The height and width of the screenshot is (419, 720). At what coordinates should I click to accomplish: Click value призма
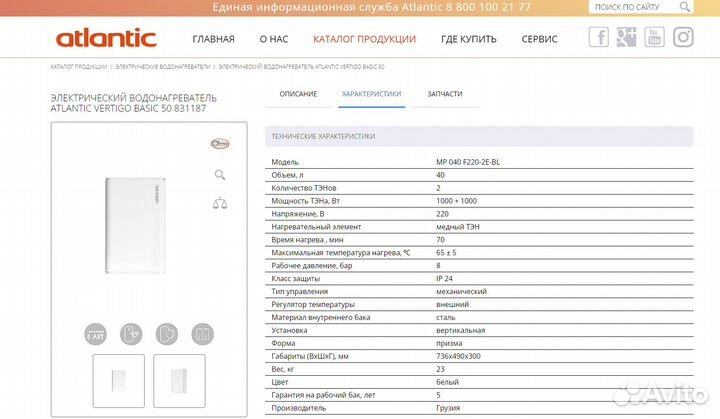[x=449, y=343]
